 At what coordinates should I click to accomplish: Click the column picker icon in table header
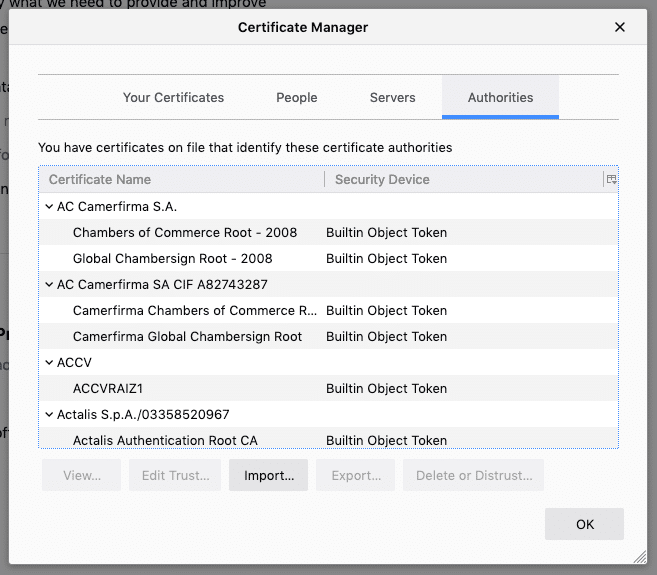click(x=610, y=179)
